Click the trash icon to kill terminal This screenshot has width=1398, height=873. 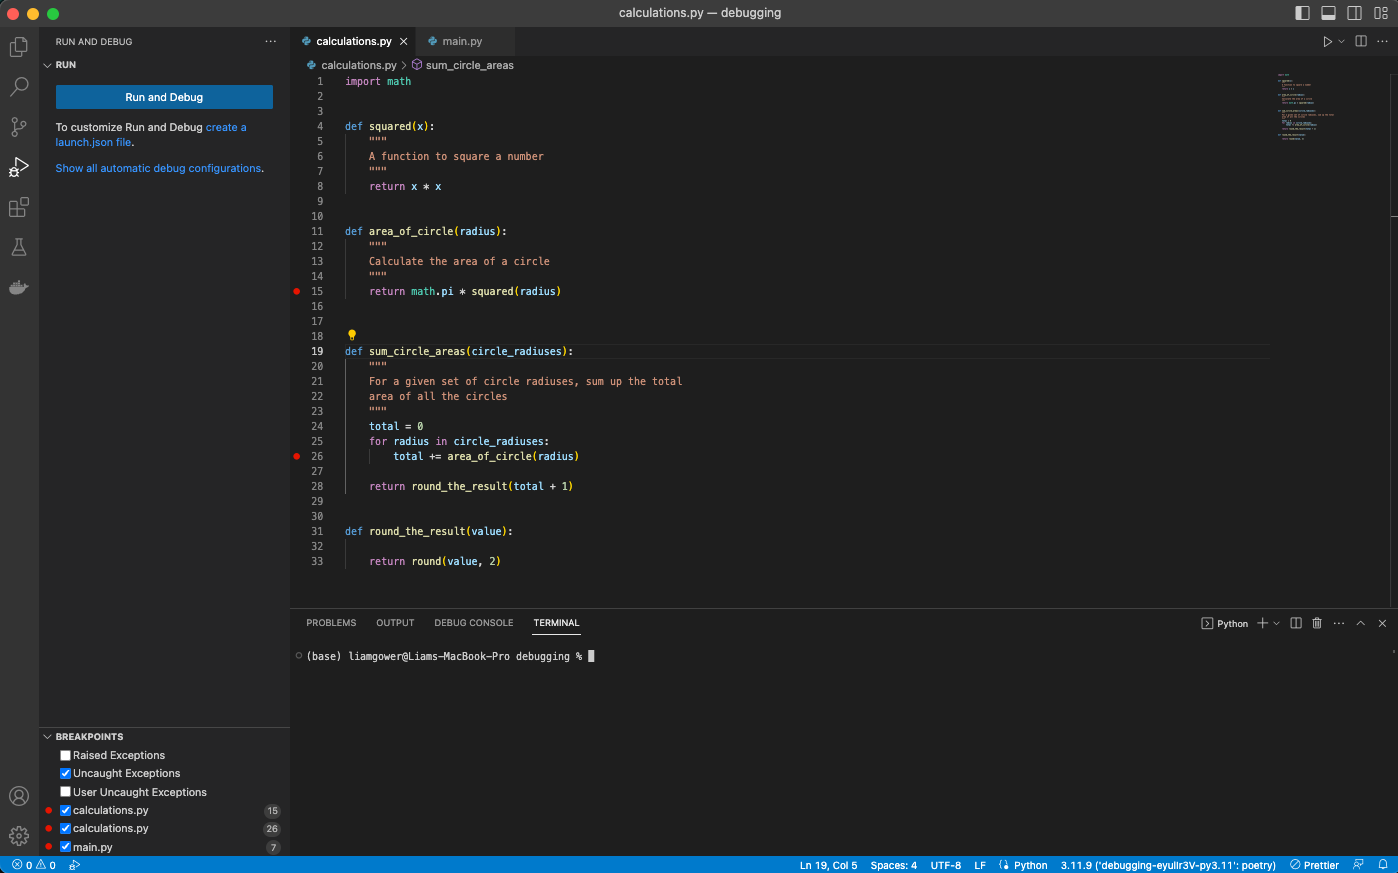click(x=1315, y=623)
